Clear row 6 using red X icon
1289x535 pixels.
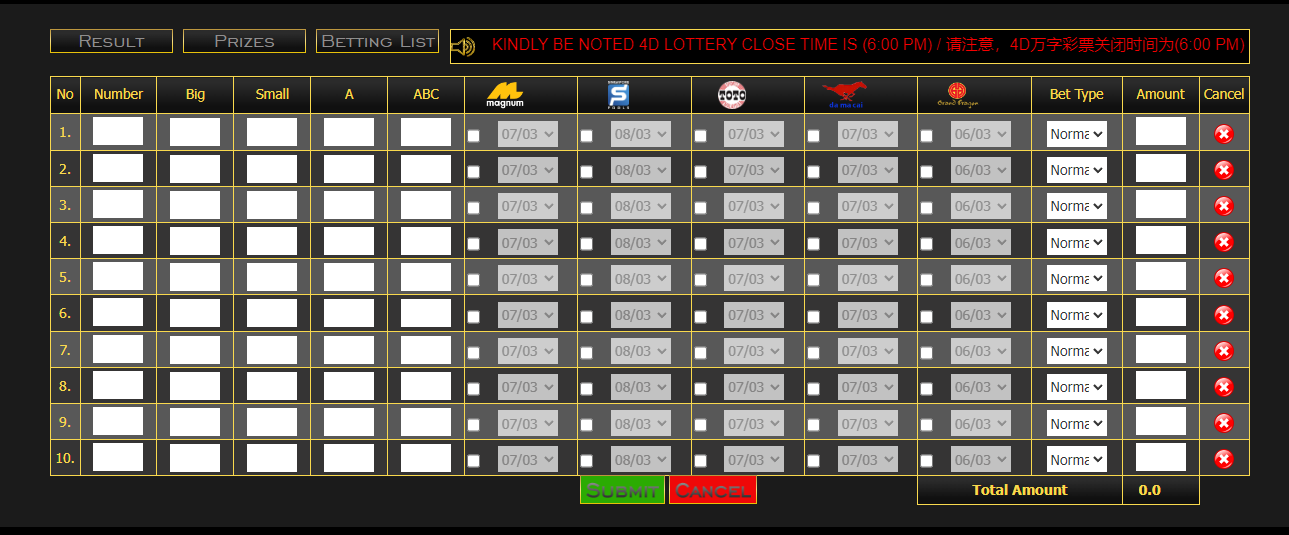(1223, 315)
